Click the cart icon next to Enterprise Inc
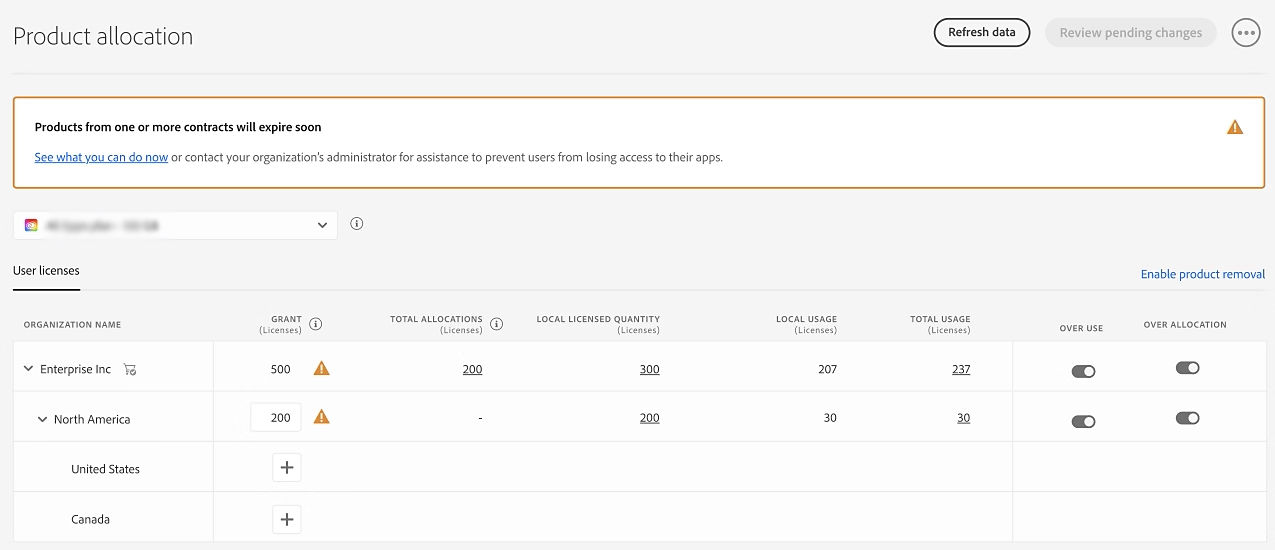Viewport: 1275px width, 550px height. point(129,369)
